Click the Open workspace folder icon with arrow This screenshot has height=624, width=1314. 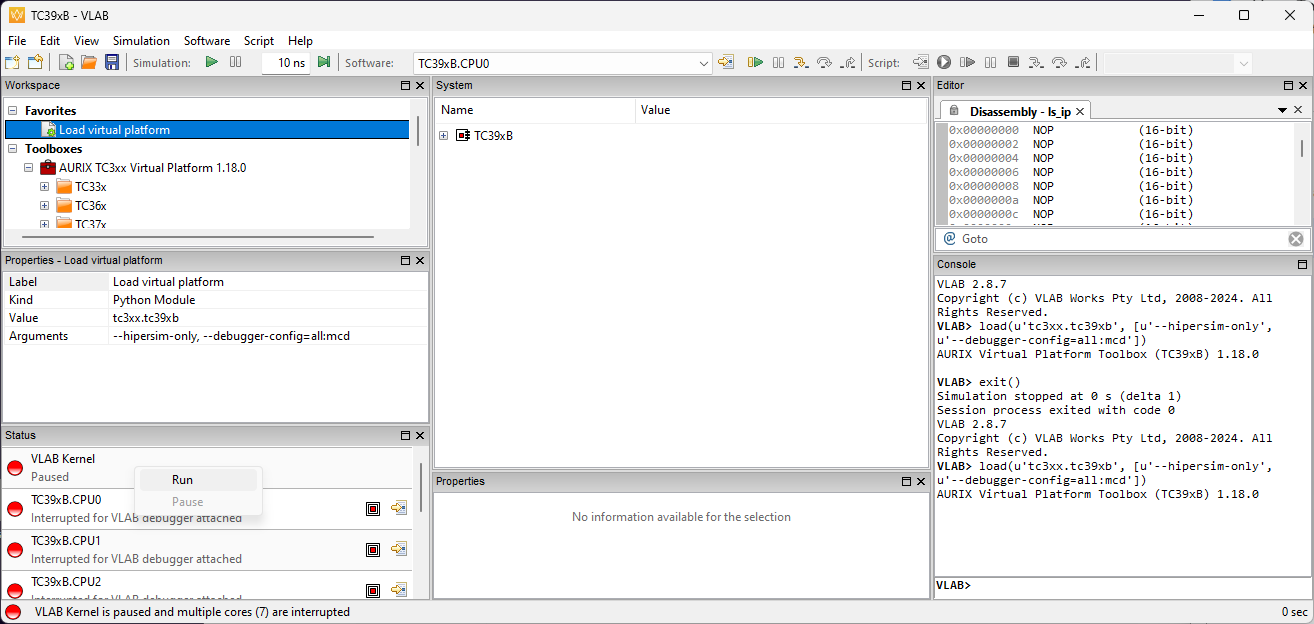(35, 62)
